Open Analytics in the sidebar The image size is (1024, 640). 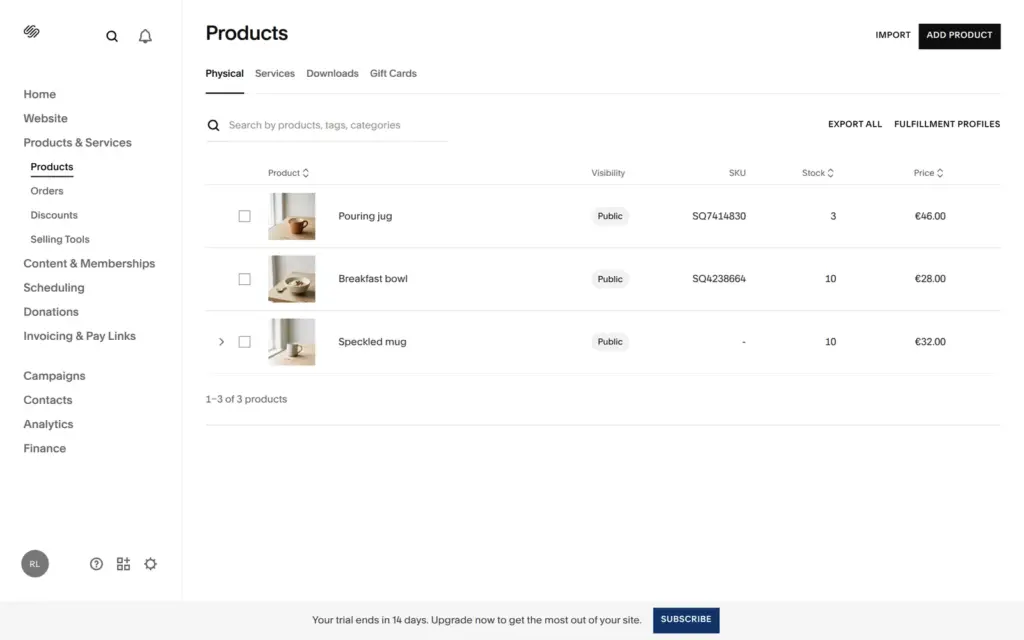coord(48,424)
